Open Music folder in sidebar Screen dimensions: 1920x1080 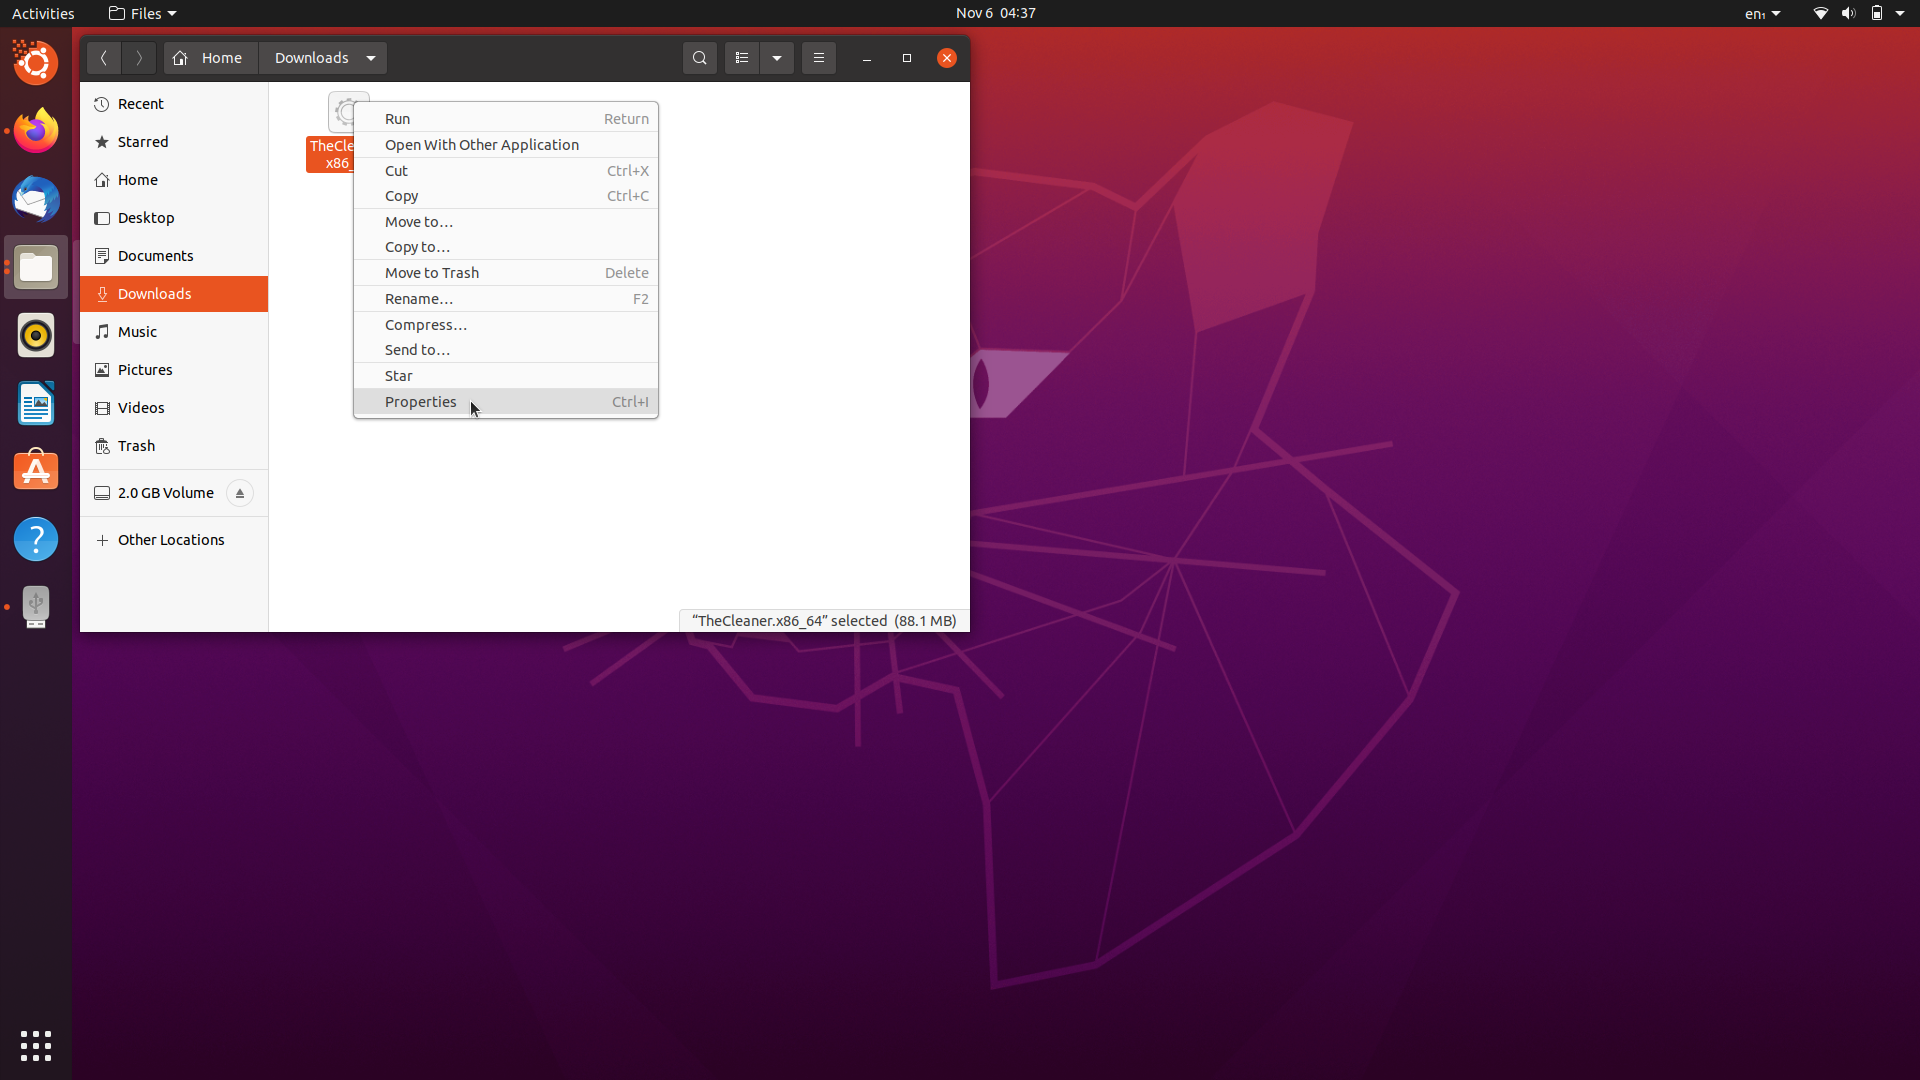(x=174, y=332)
